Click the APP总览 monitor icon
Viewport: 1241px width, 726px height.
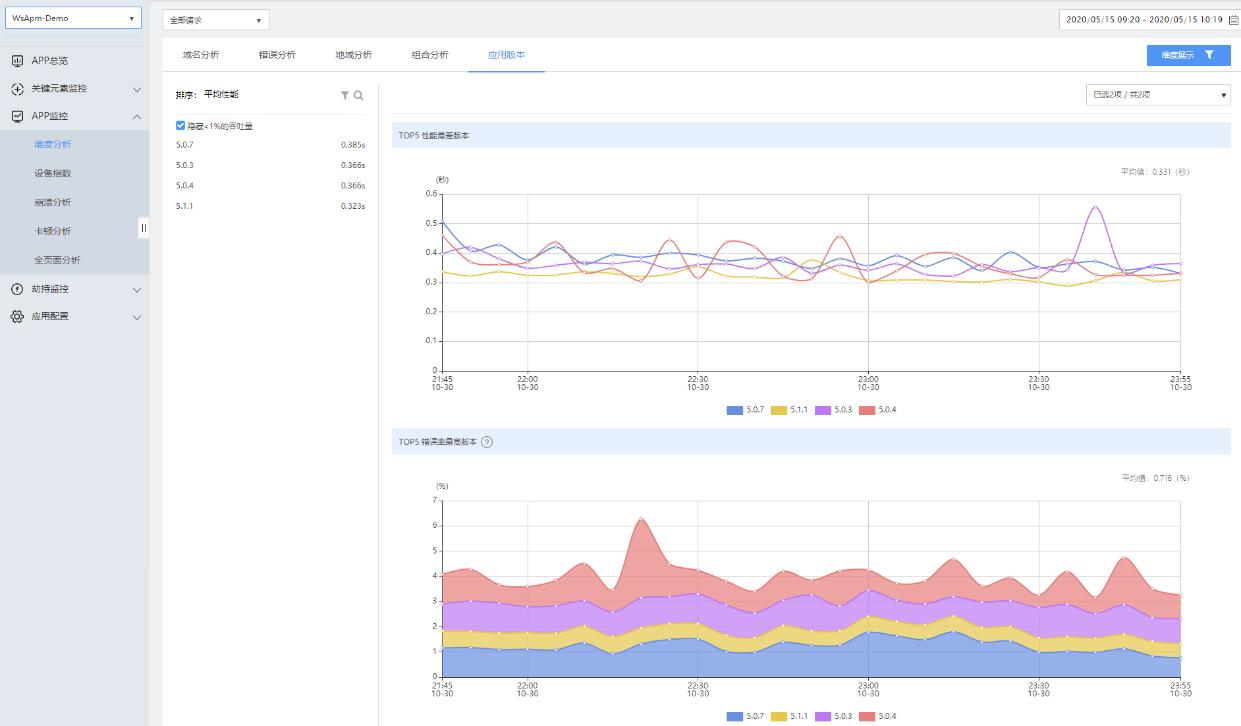pyautogui.click(x=17, y=61)
